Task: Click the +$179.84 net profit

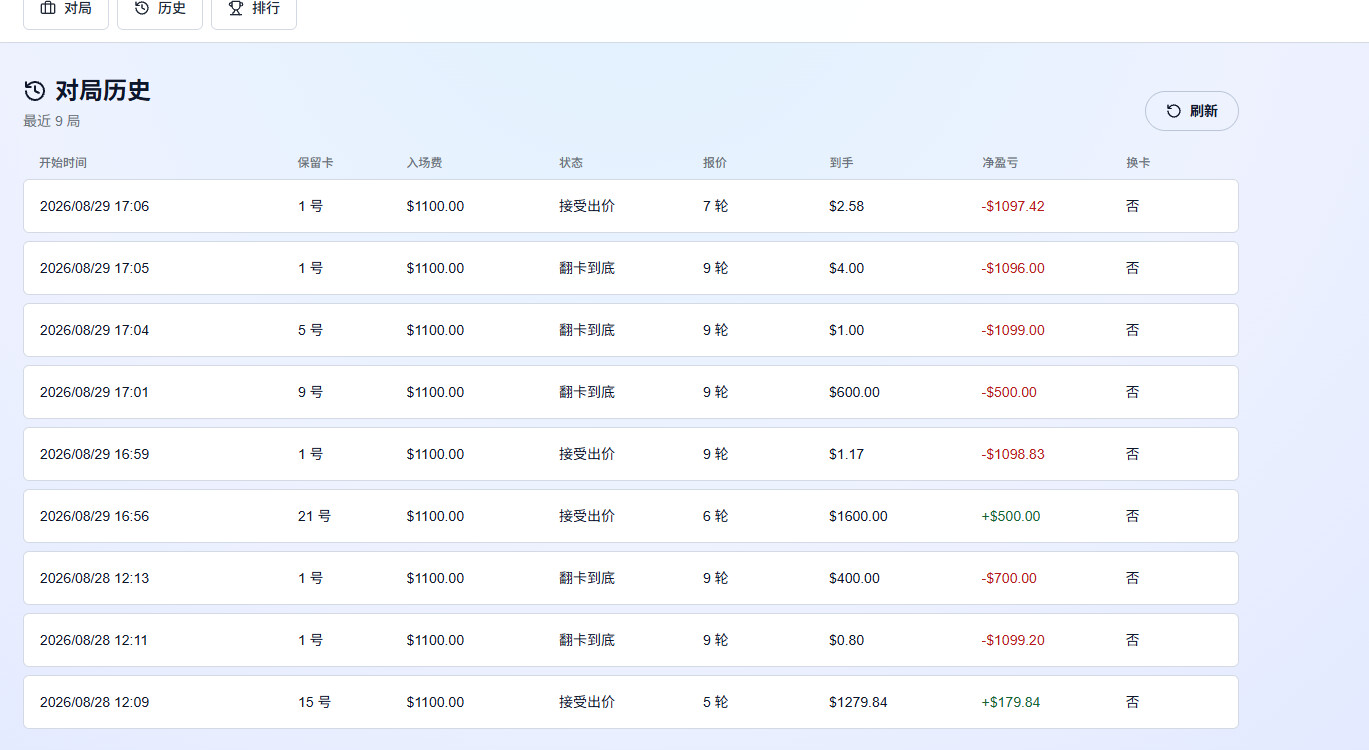Action: point(1011,702)
